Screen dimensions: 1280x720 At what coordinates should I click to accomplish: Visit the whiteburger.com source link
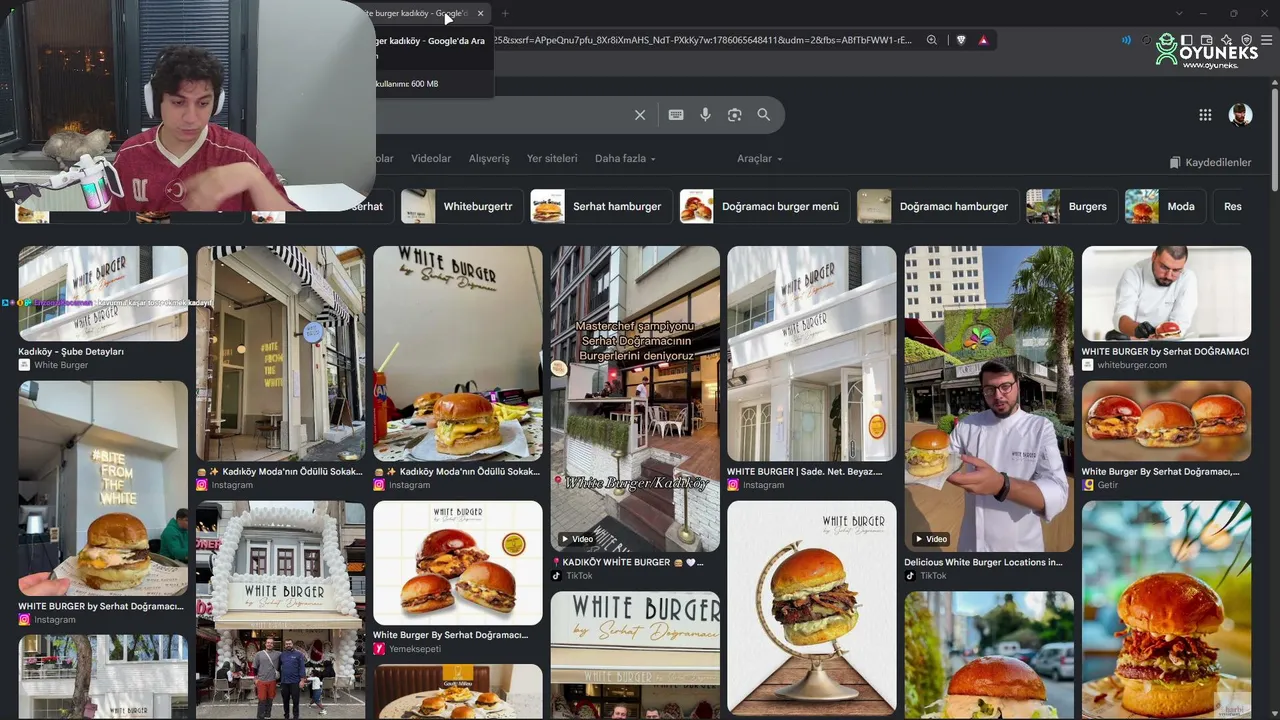click(1132, 365)
